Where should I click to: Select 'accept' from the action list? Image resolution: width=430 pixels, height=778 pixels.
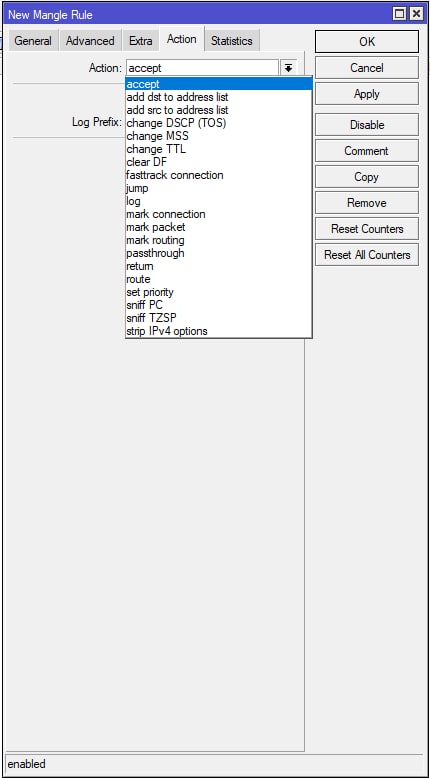tap(219, 84)
